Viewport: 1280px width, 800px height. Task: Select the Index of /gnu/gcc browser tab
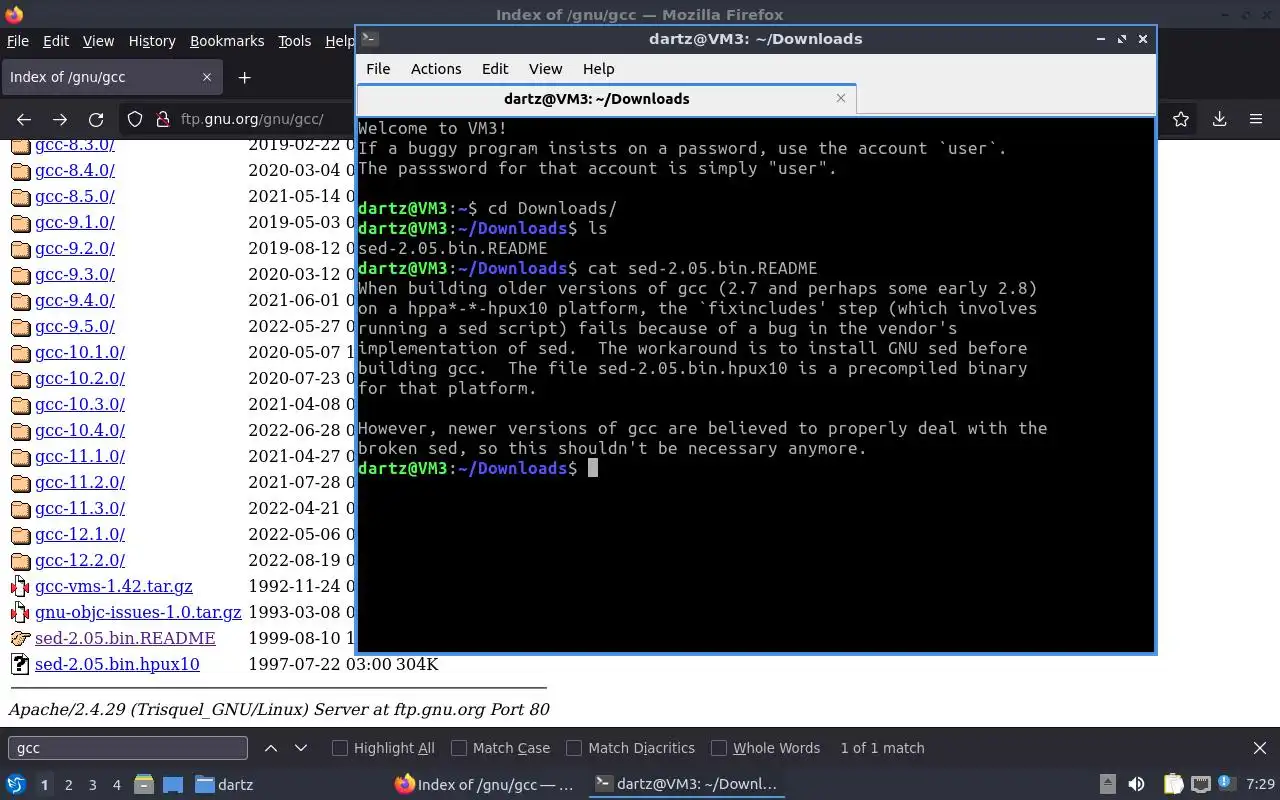coord(110,77)
